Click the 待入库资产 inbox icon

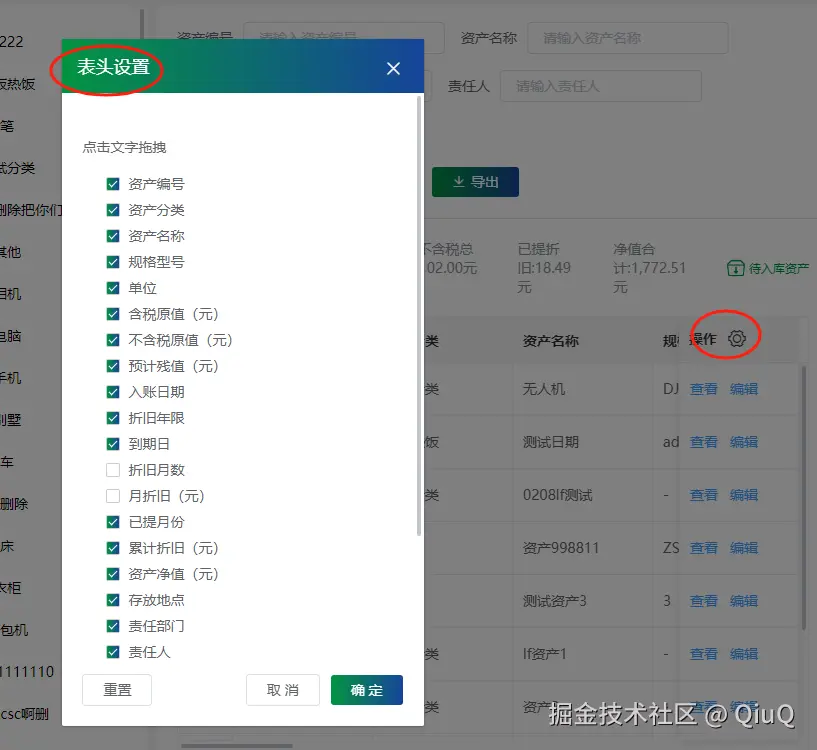coord(735,268)
